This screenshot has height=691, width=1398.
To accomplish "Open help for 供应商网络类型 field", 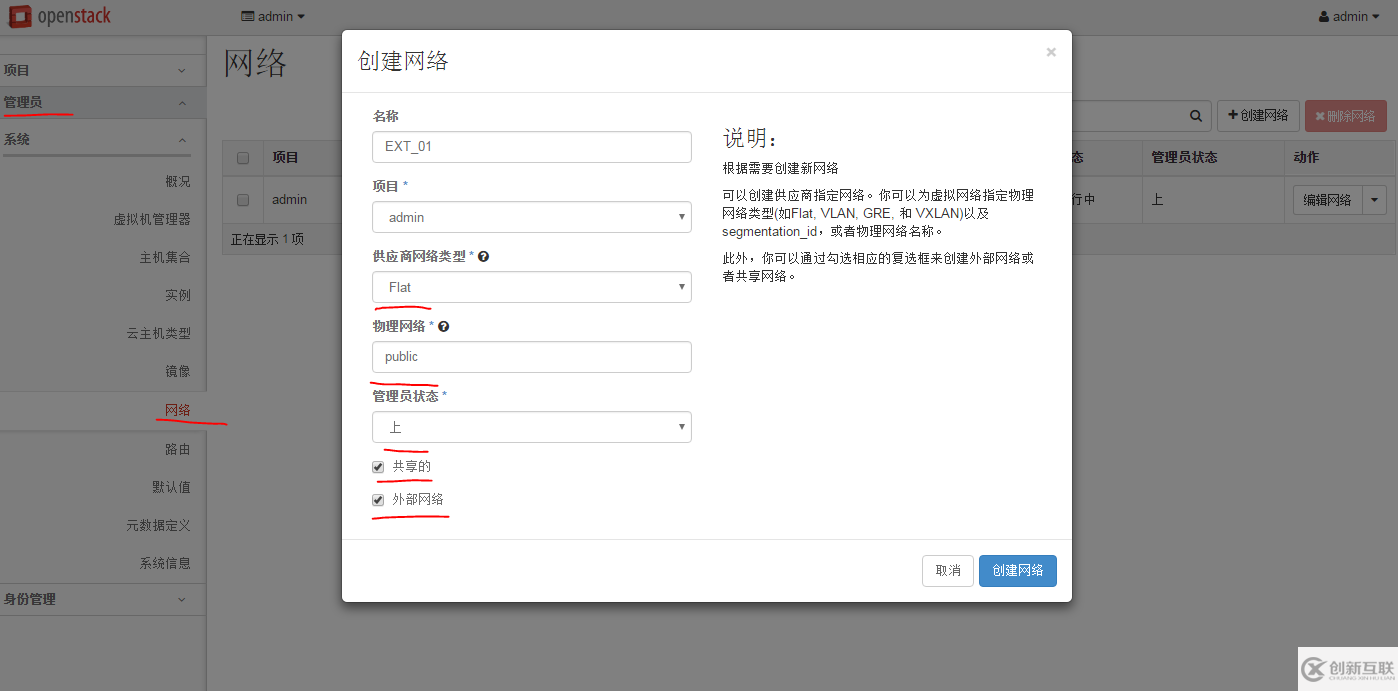I will pyautogui.click(x=484, y=257).
